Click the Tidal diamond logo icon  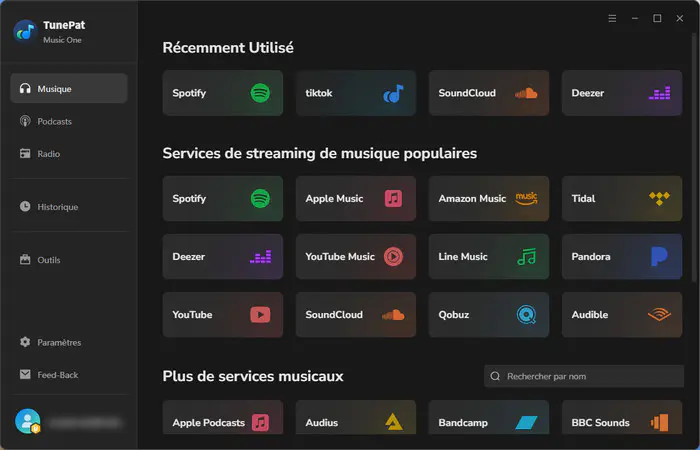click(659, 198)
